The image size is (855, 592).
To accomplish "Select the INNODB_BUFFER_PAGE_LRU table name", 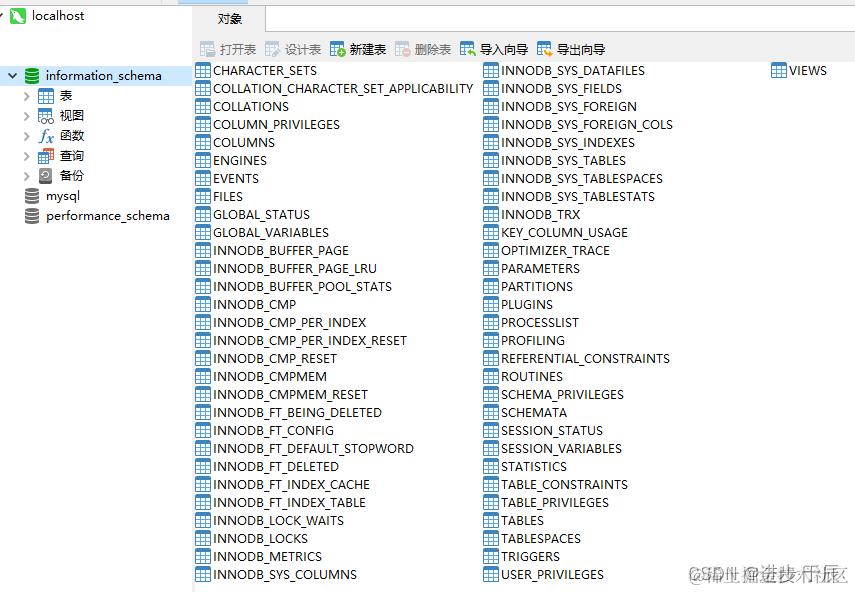I will coord(295,268).
